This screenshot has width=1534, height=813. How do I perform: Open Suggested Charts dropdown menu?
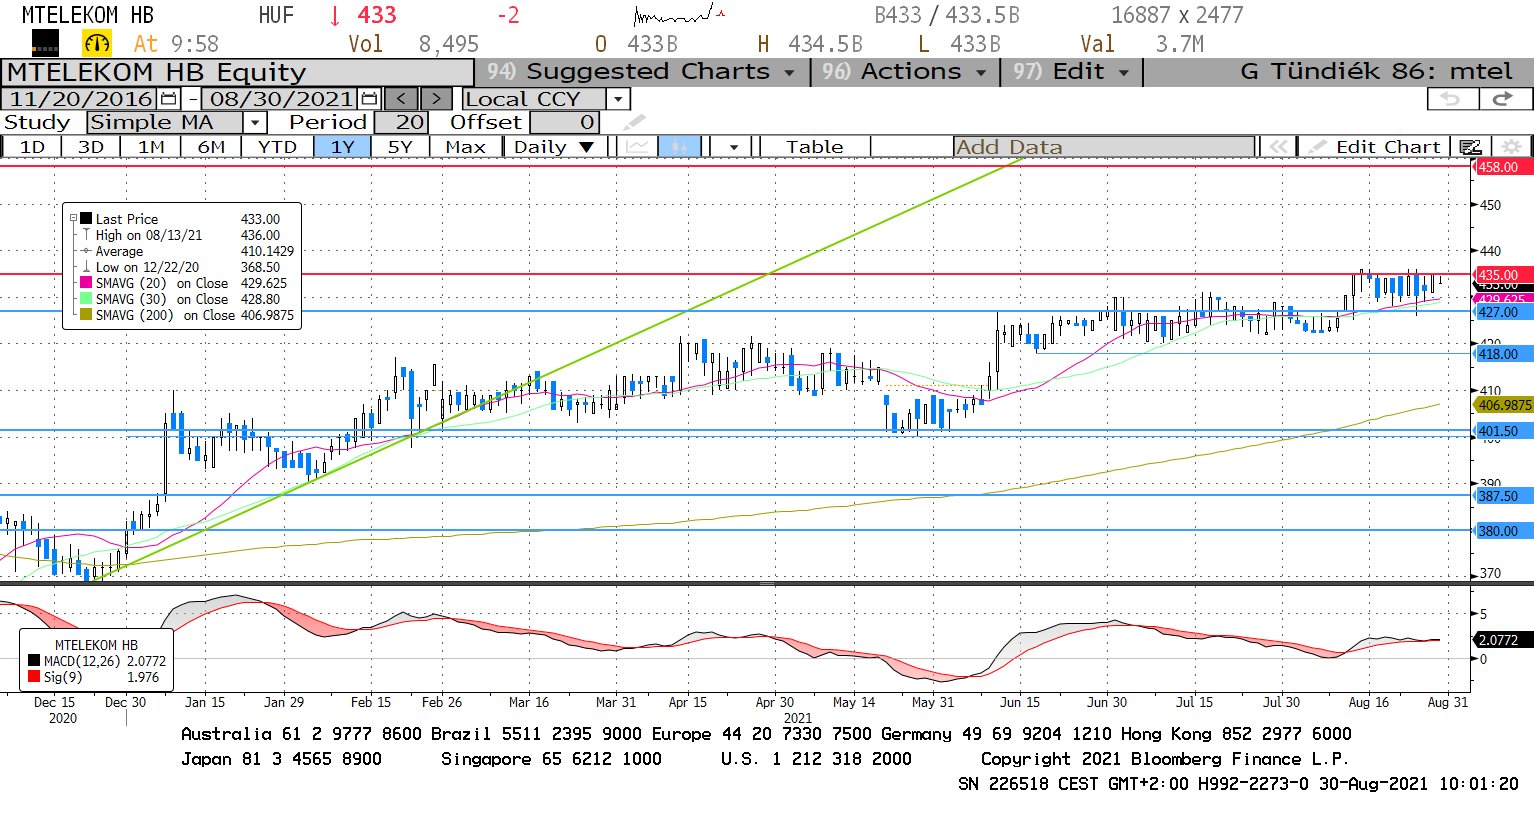point(640,72)
